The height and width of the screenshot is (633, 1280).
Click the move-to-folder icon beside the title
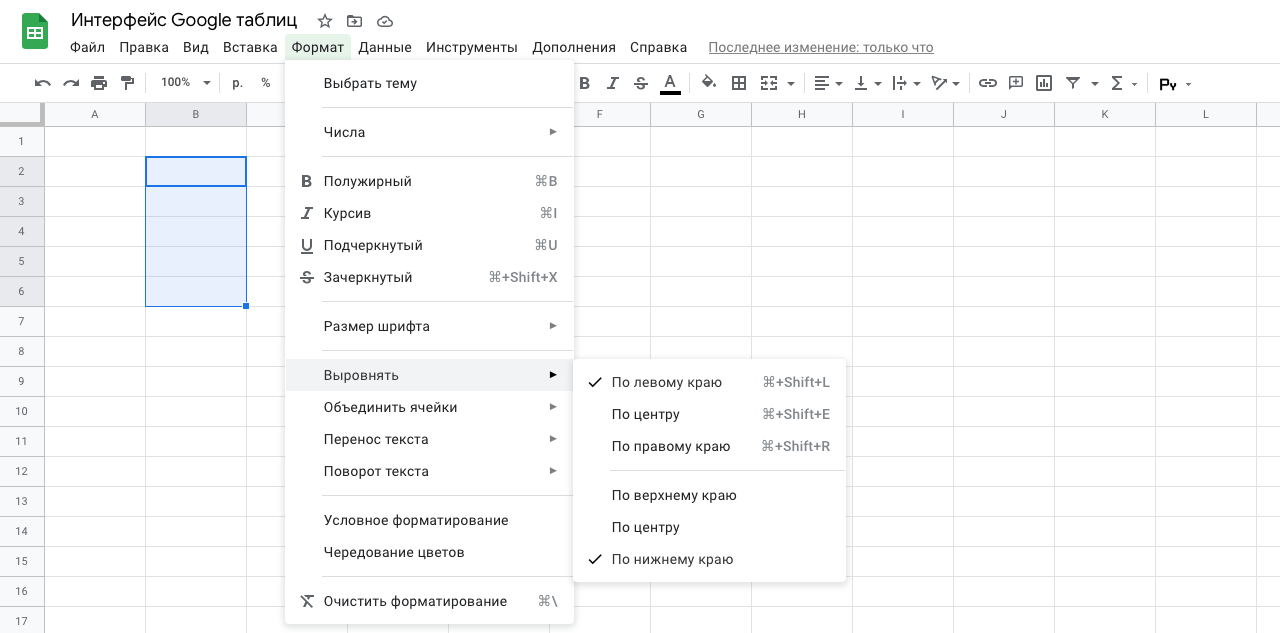(354, 21)
